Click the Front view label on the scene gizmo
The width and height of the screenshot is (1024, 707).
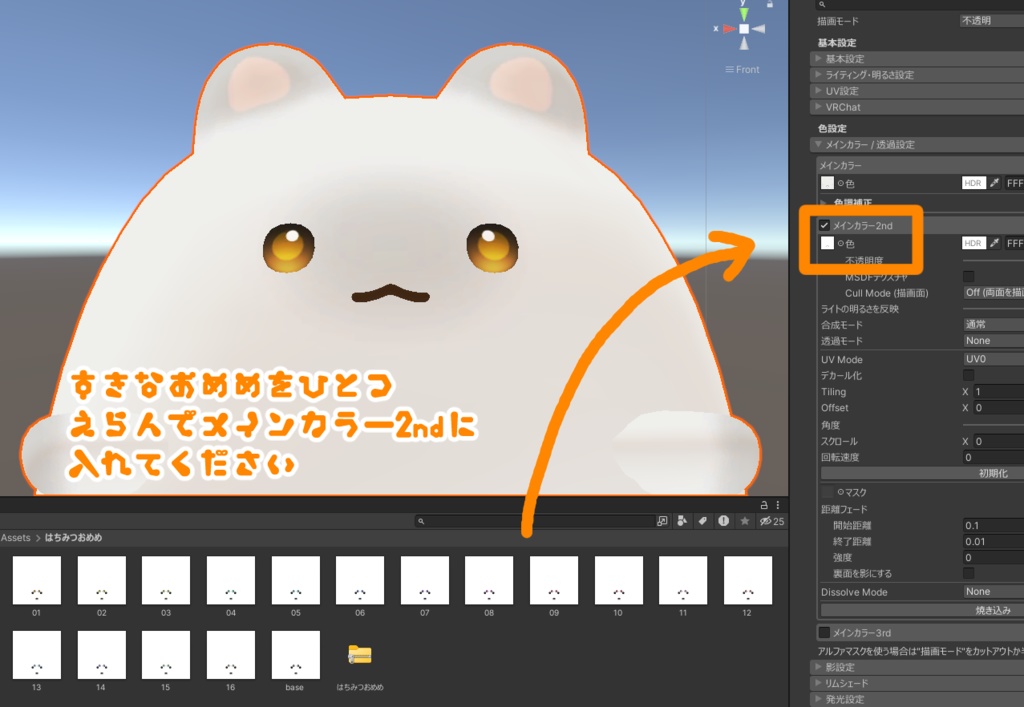pos(741,69)
